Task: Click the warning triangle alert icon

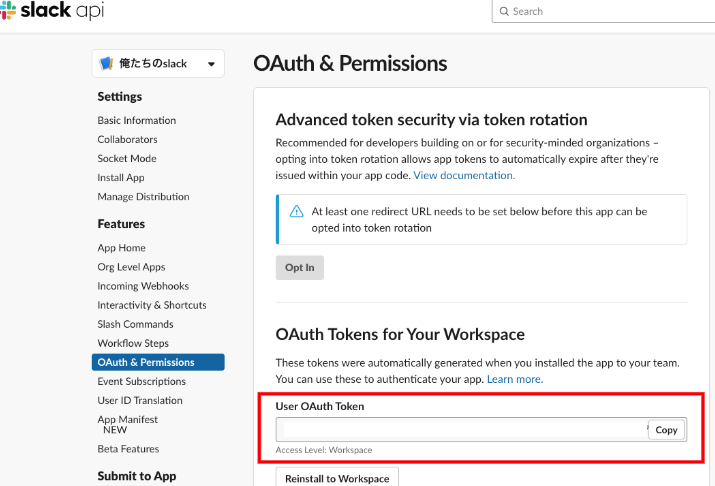Action: tap(296, 211)
